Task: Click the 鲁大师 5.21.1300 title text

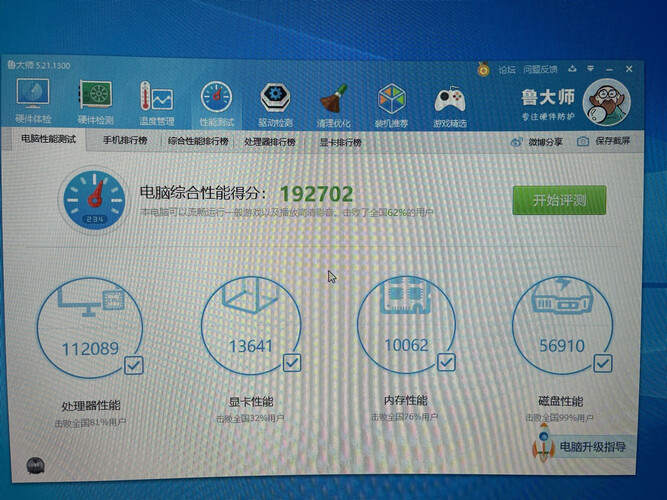Action: (x=38, y=65)
